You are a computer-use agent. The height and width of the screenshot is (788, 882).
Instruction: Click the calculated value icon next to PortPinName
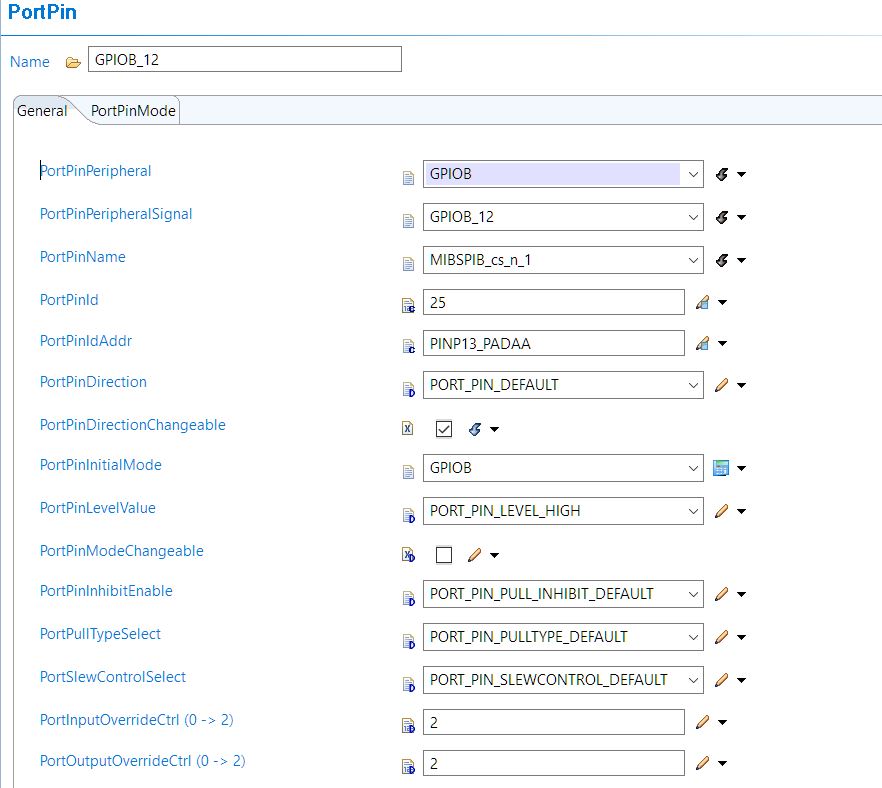(x=722, y=260)
